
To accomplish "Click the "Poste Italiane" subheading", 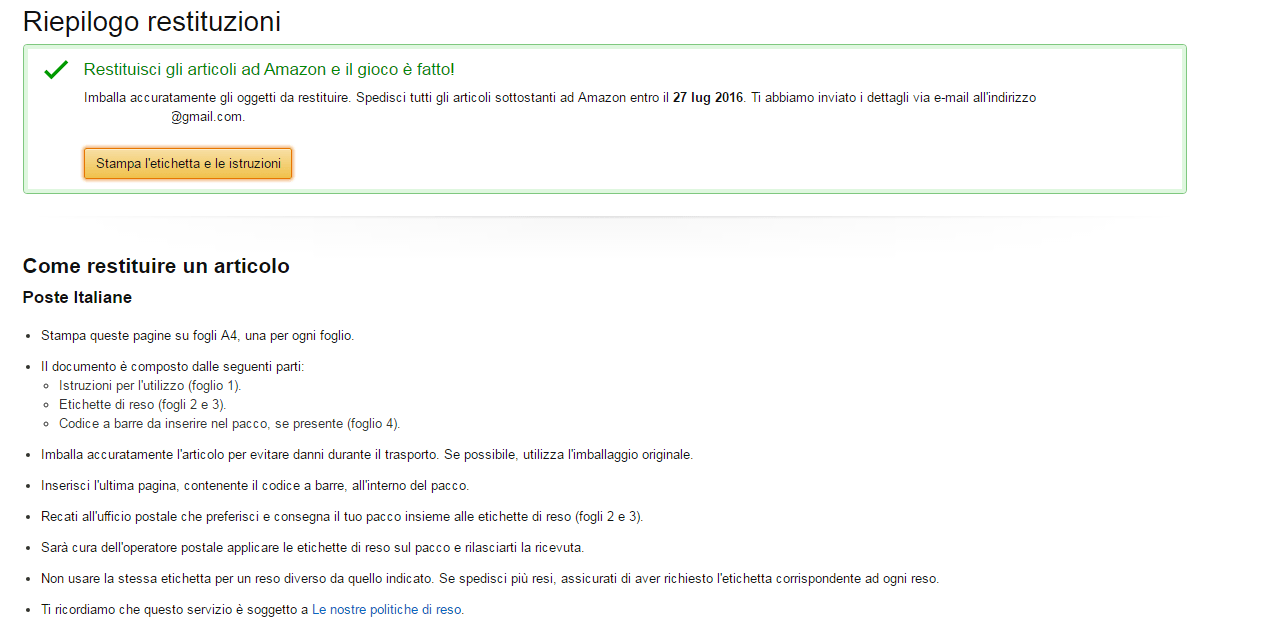I will (x=77, y=298).
